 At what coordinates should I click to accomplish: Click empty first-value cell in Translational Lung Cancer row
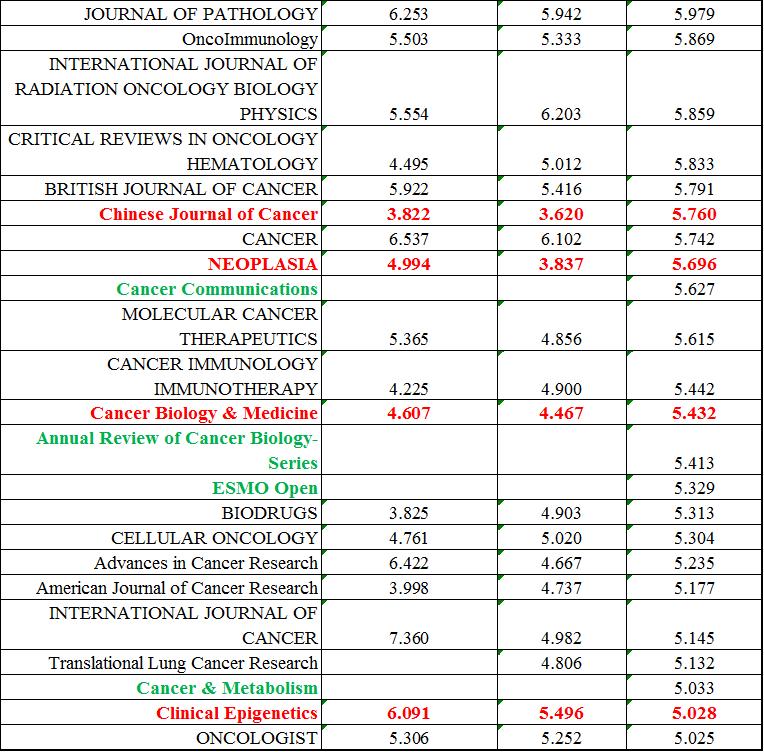409,662
